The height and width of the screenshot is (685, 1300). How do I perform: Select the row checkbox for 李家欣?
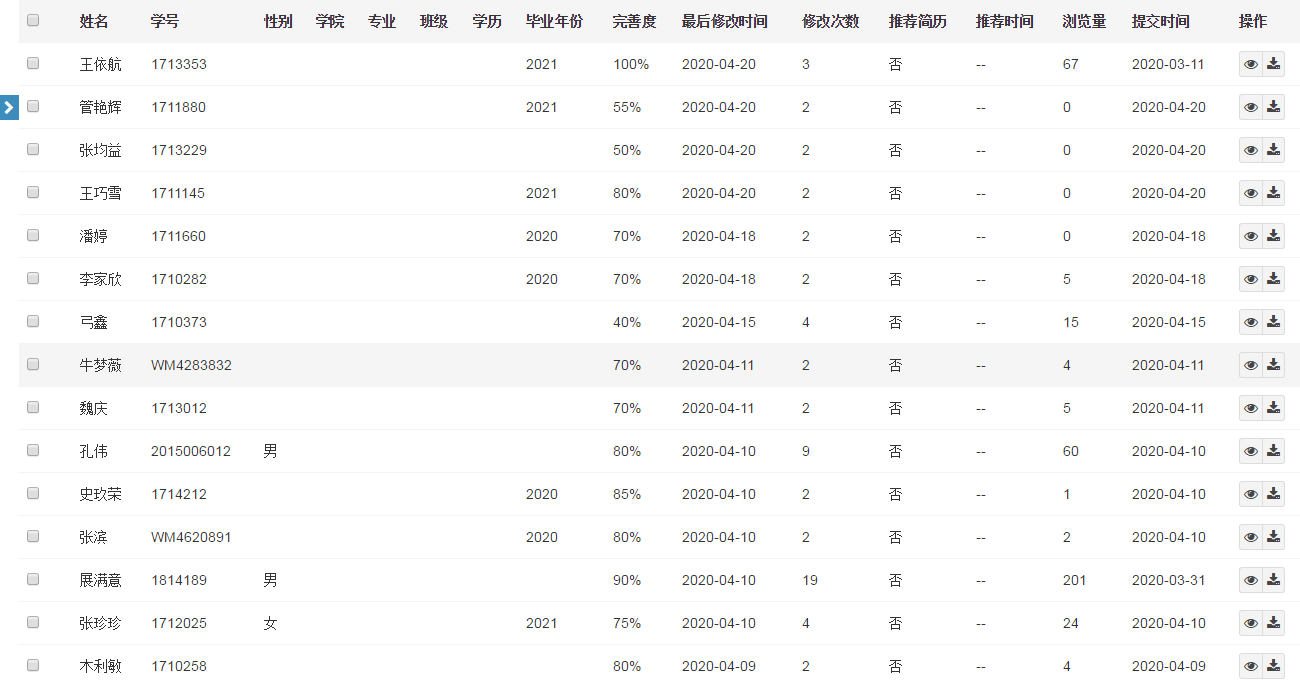[x=33, y=278]
